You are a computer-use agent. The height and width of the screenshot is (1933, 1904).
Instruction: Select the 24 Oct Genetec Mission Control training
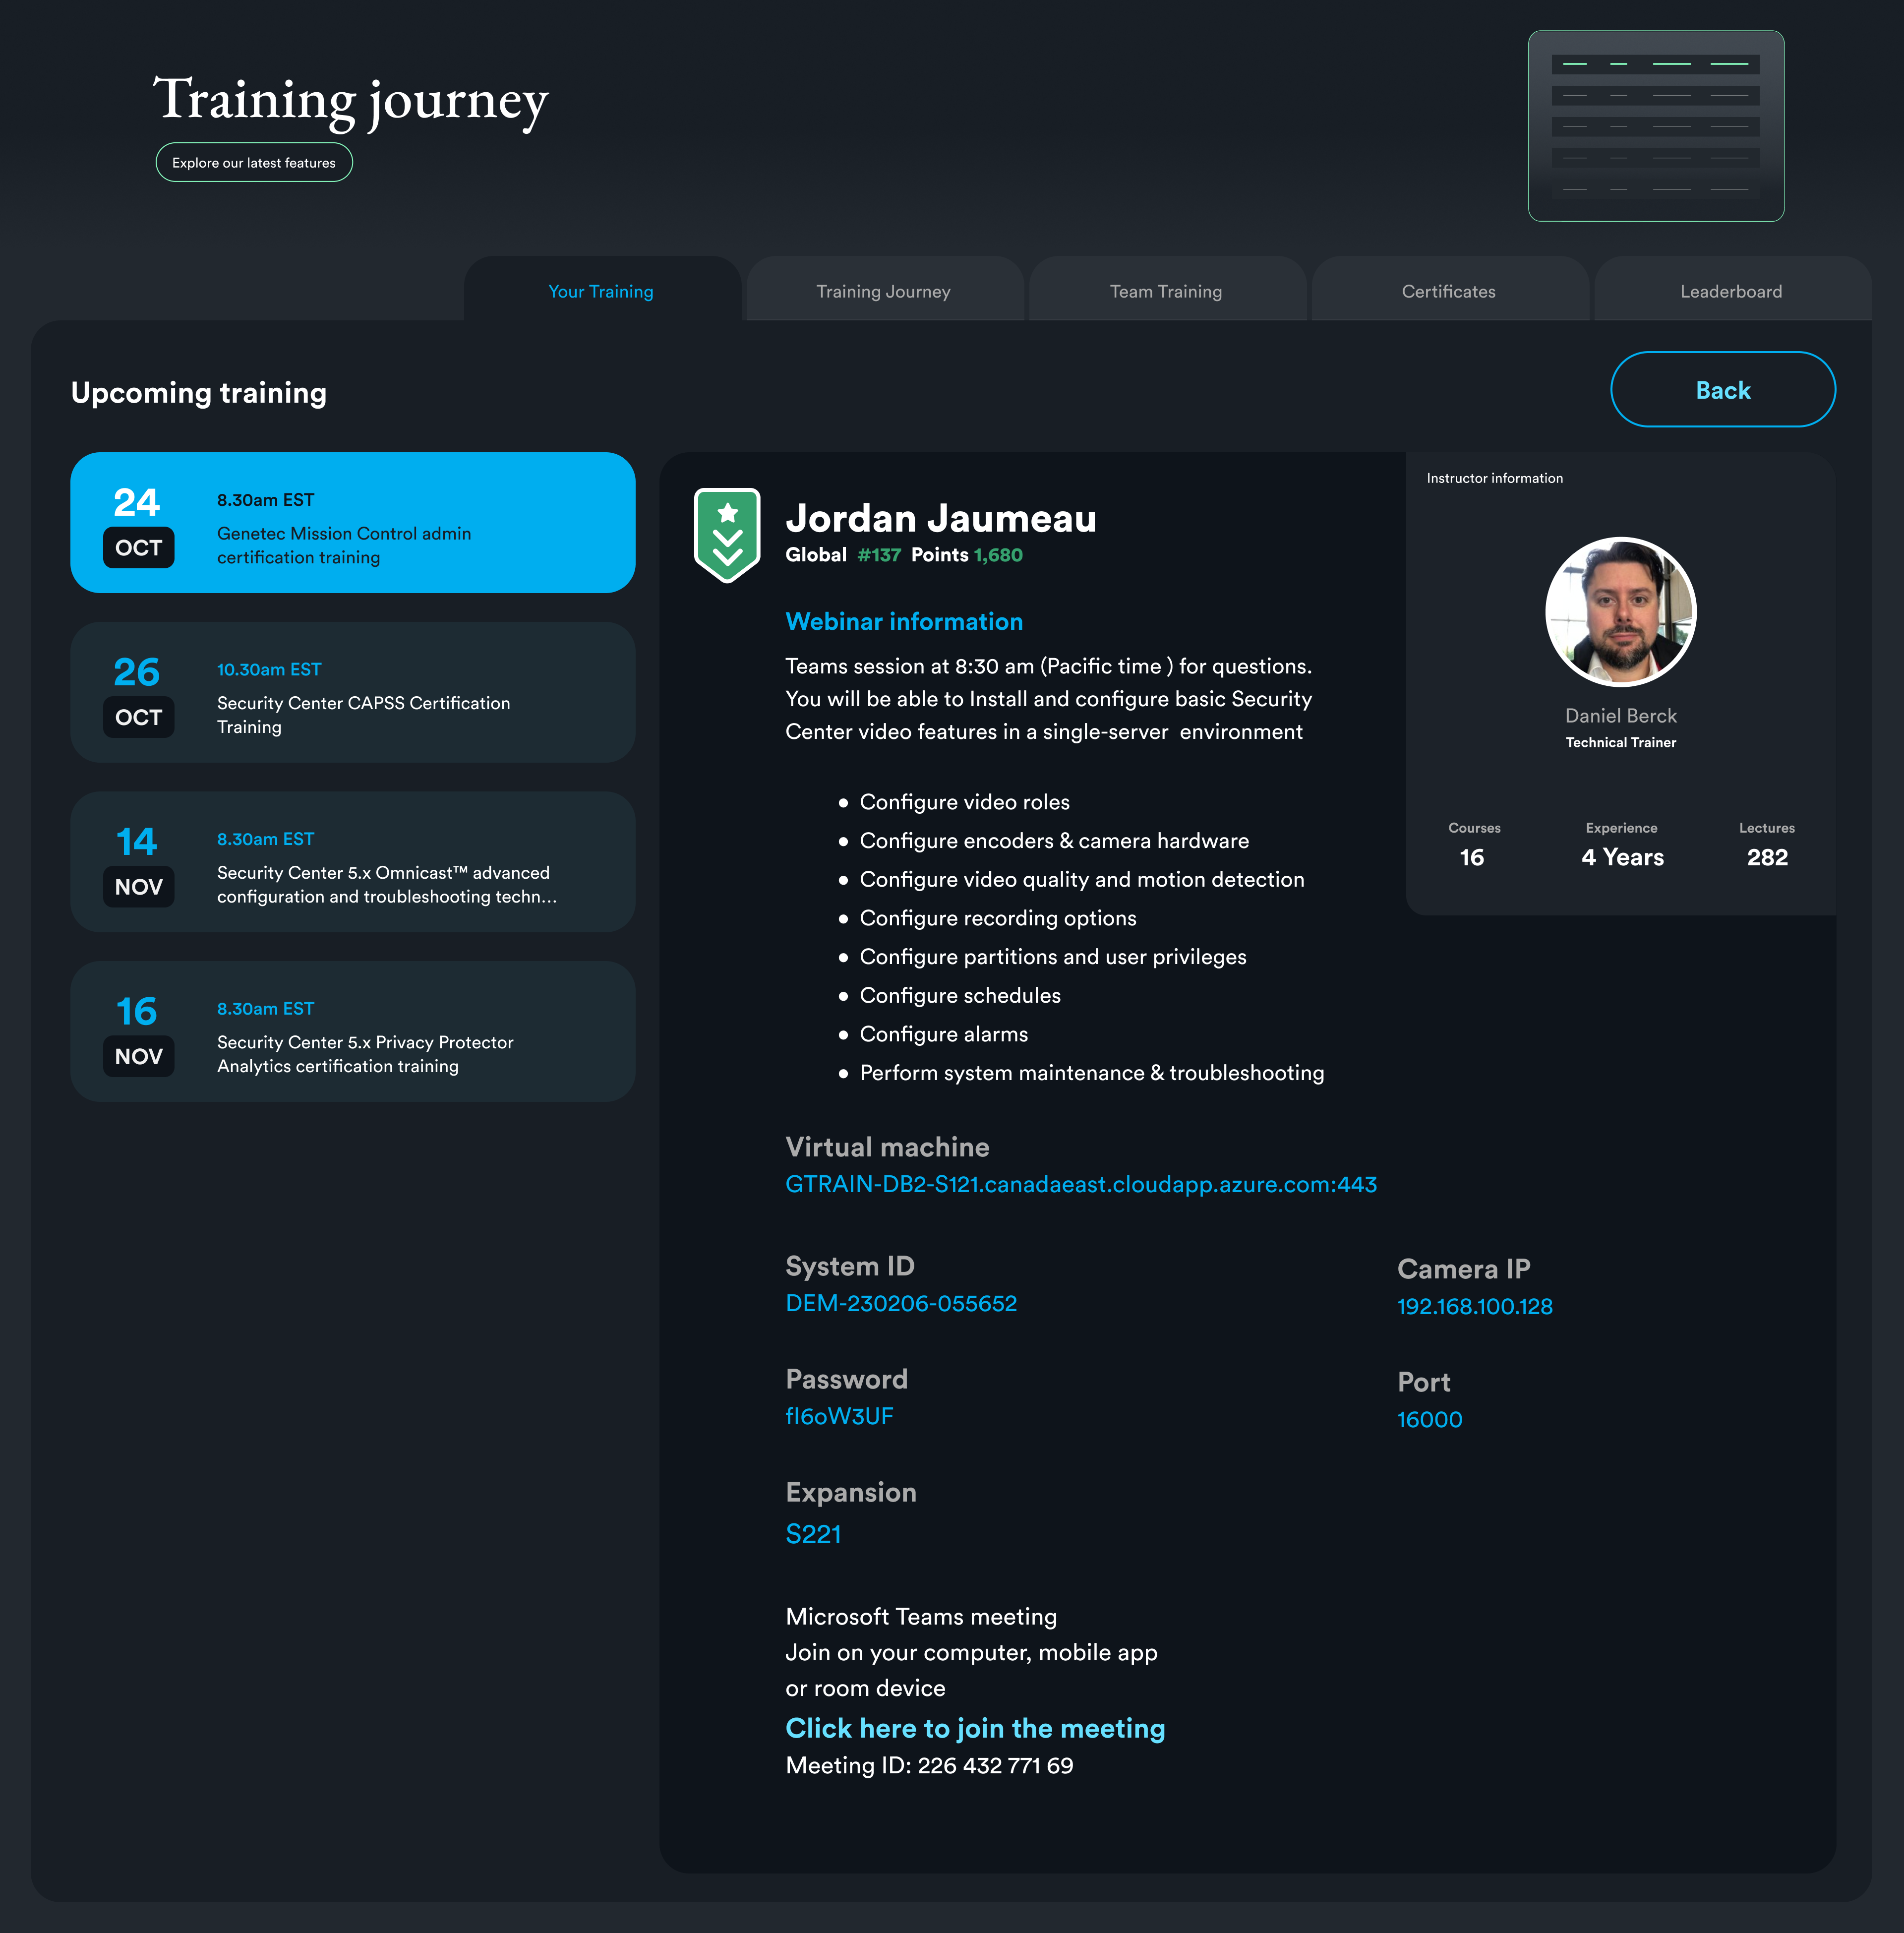pyautogui.click(x=353, y=523)
